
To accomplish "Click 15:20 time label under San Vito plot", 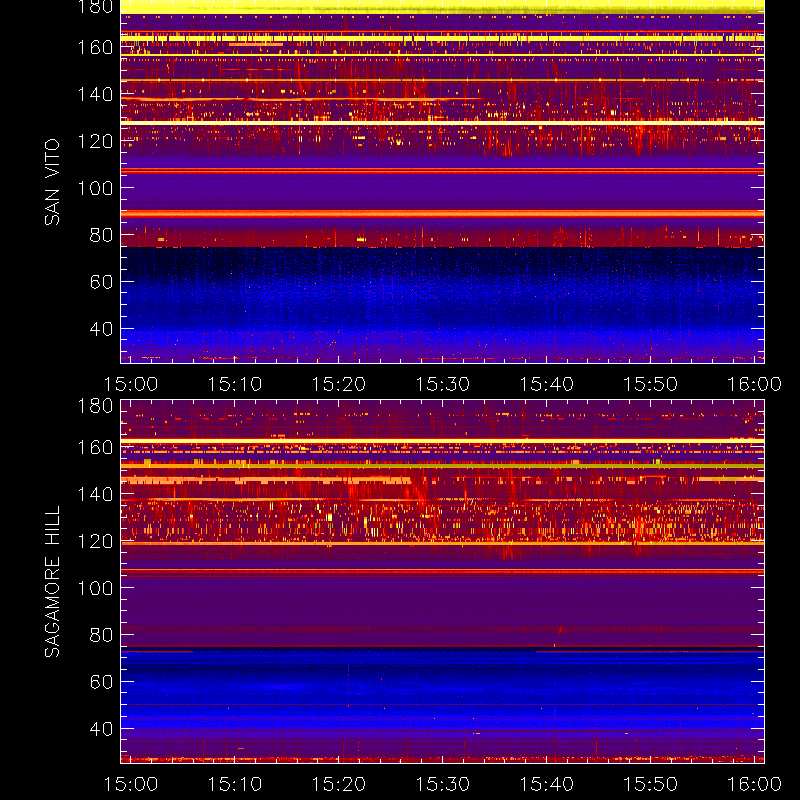I will pos(339,384).
